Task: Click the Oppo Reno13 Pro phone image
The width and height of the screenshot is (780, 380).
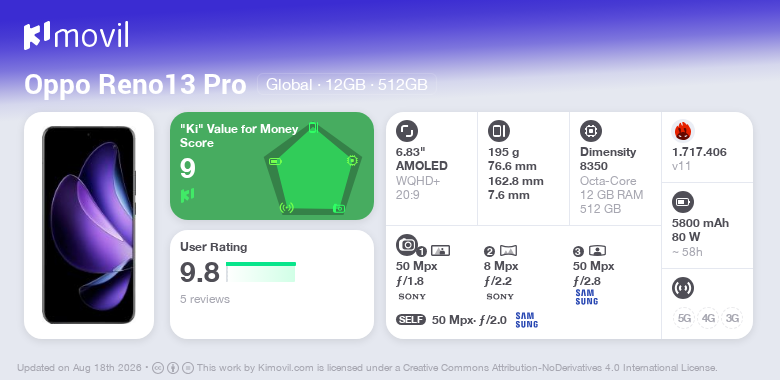Action: 89,225
